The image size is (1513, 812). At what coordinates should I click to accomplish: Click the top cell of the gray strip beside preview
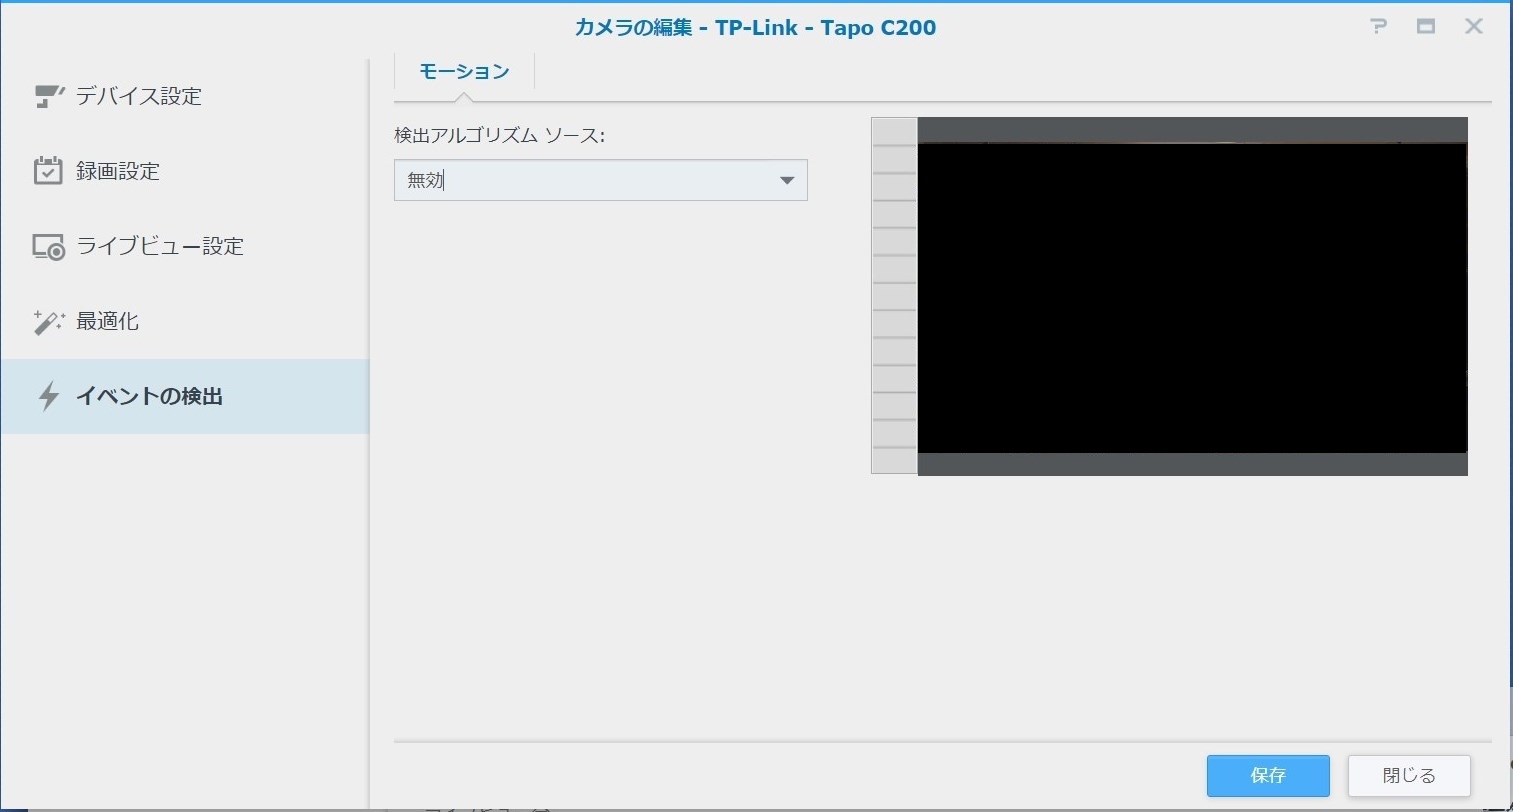click(x=894, y=132)
